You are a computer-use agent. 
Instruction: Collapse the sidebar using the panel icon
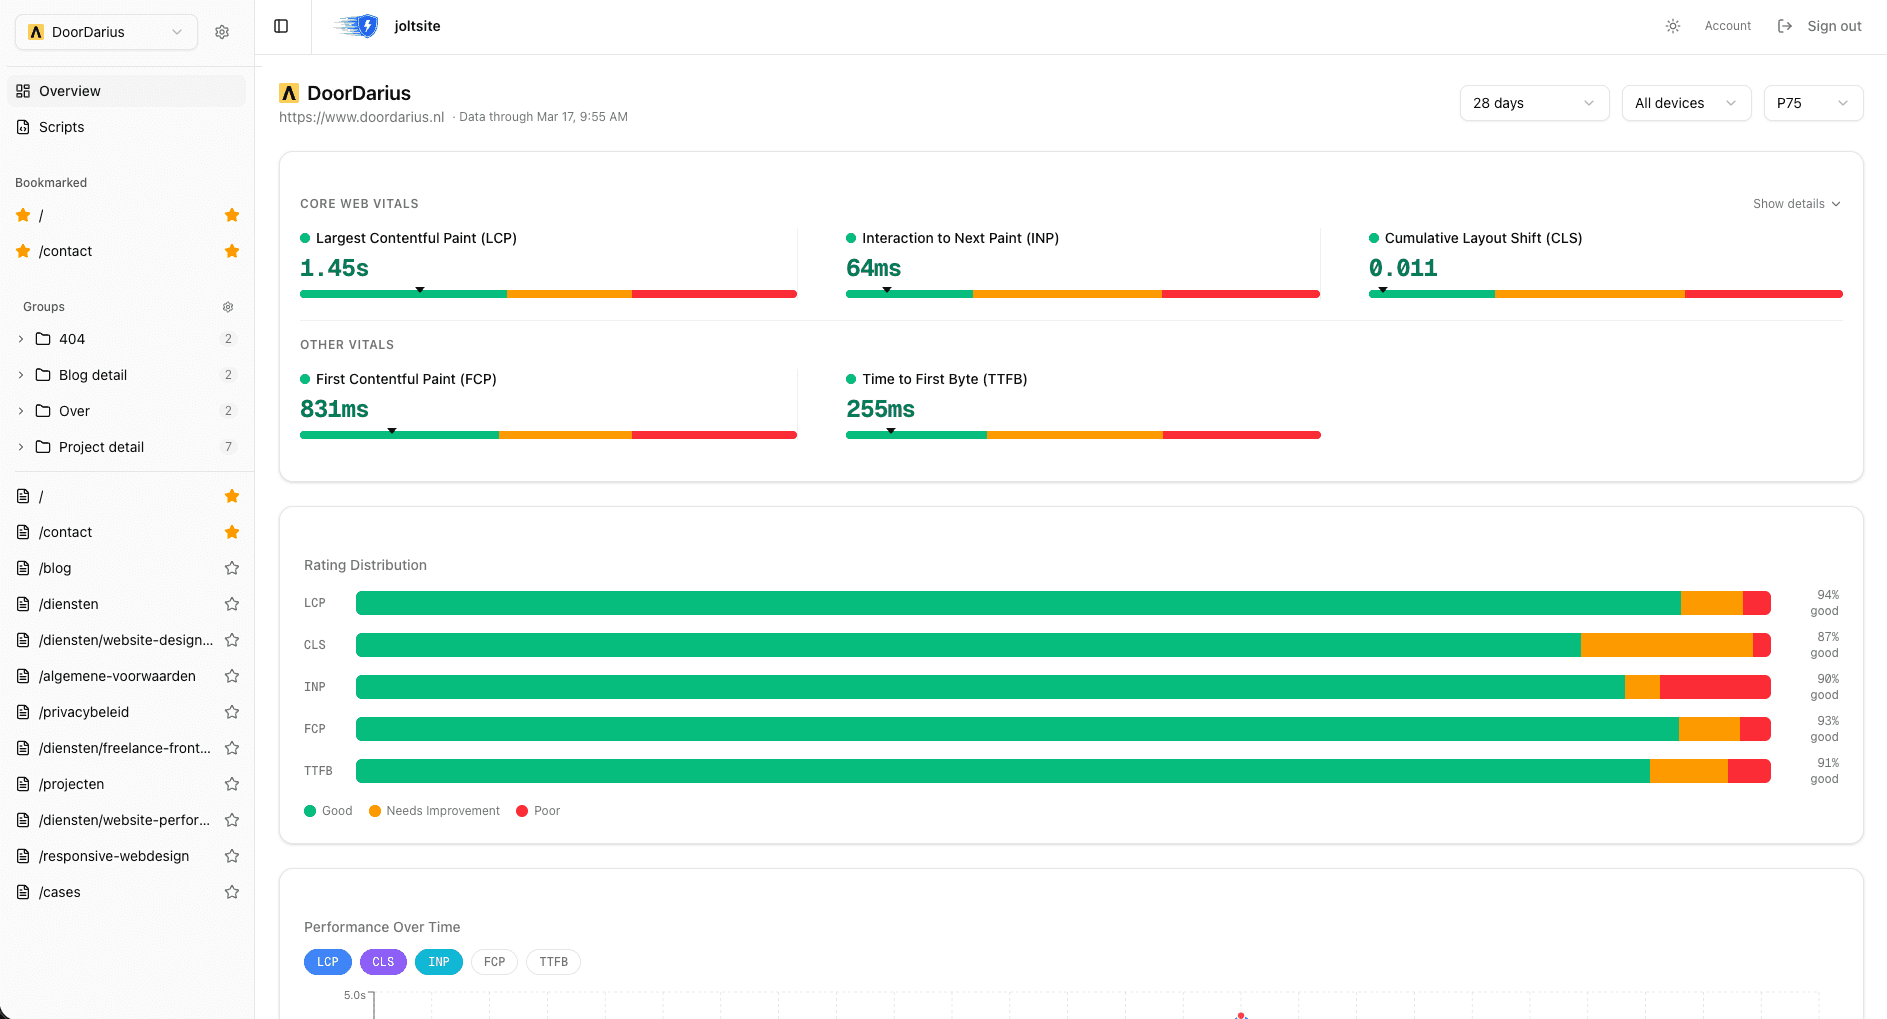click(281, 25)
